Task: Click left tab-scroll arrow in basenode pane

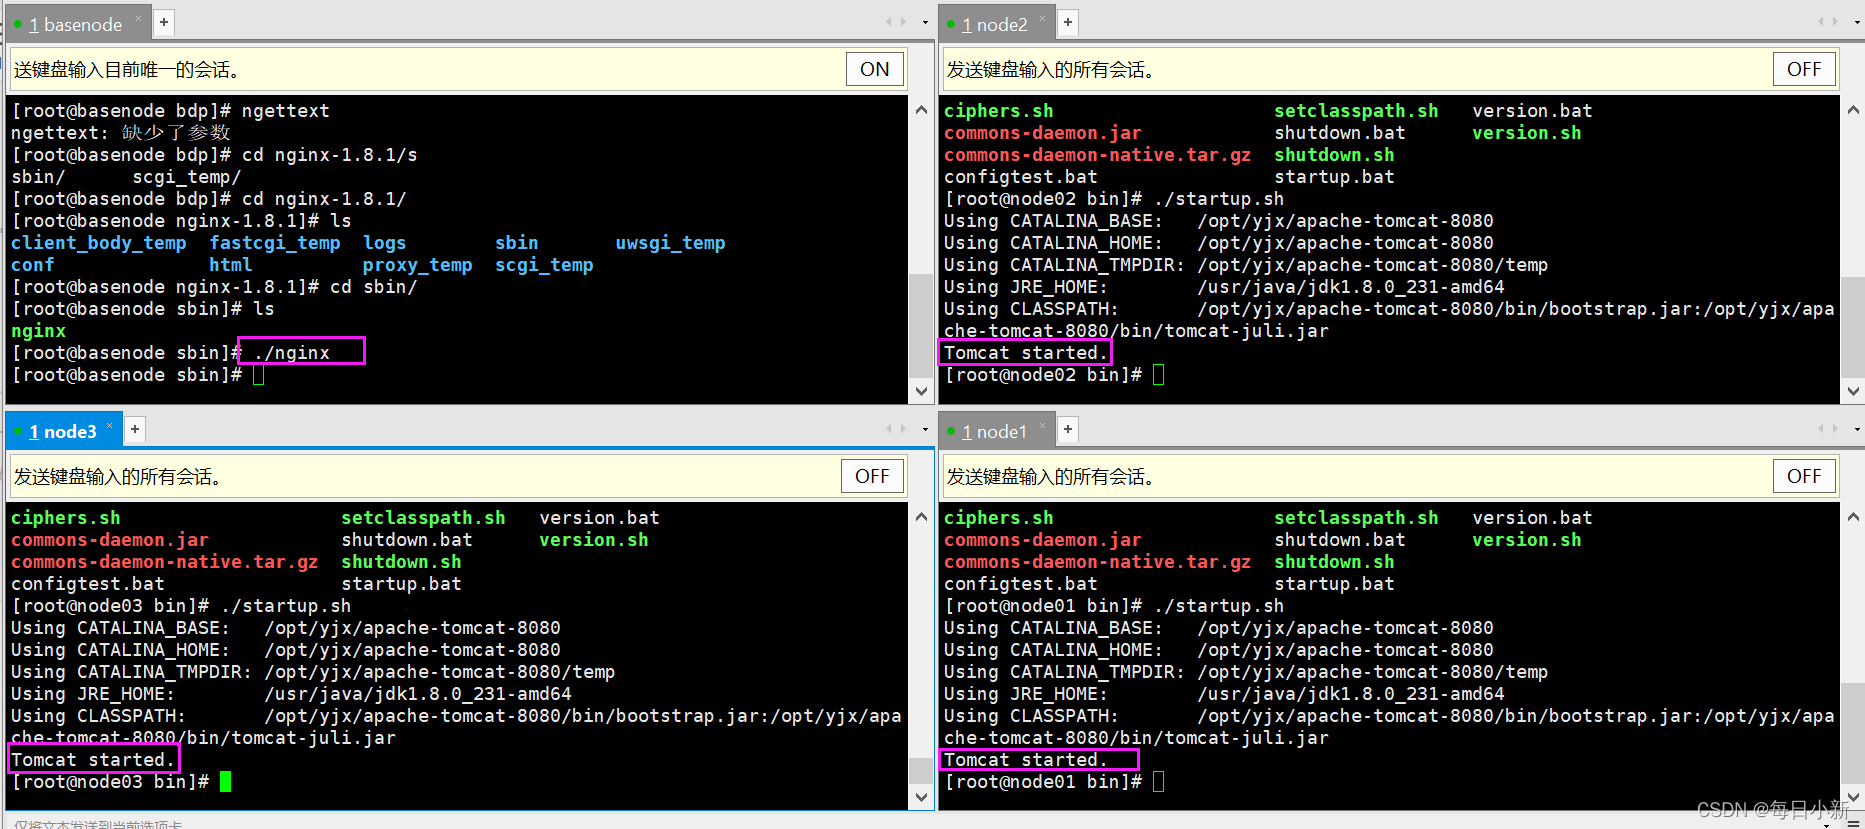Action: [888, 22]
